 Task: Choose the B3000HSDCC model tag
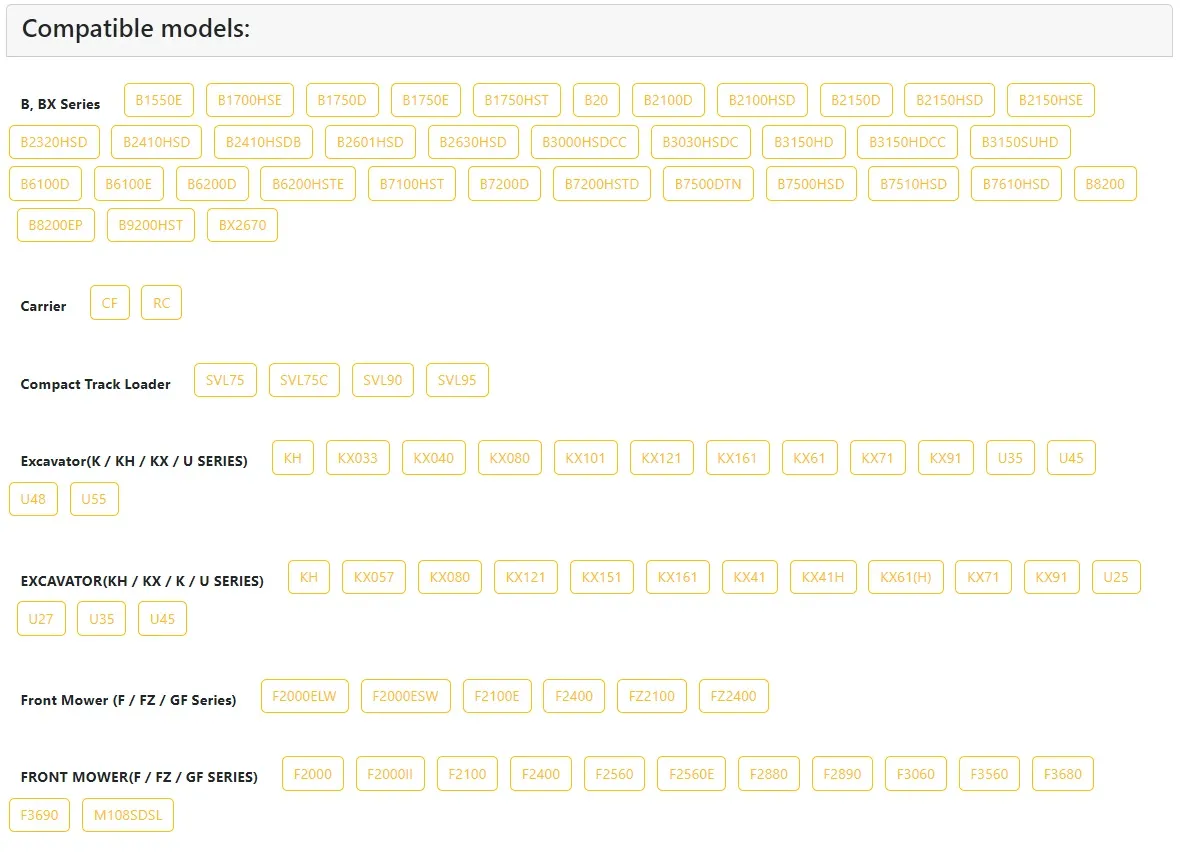(585, 142)
